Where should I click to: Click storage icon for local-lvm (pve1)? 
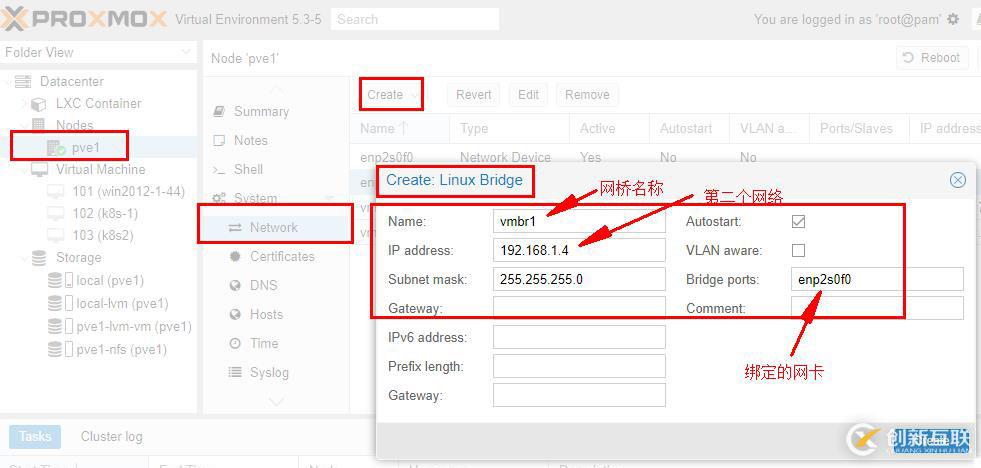pyautogui.click(x=60, y=303)
